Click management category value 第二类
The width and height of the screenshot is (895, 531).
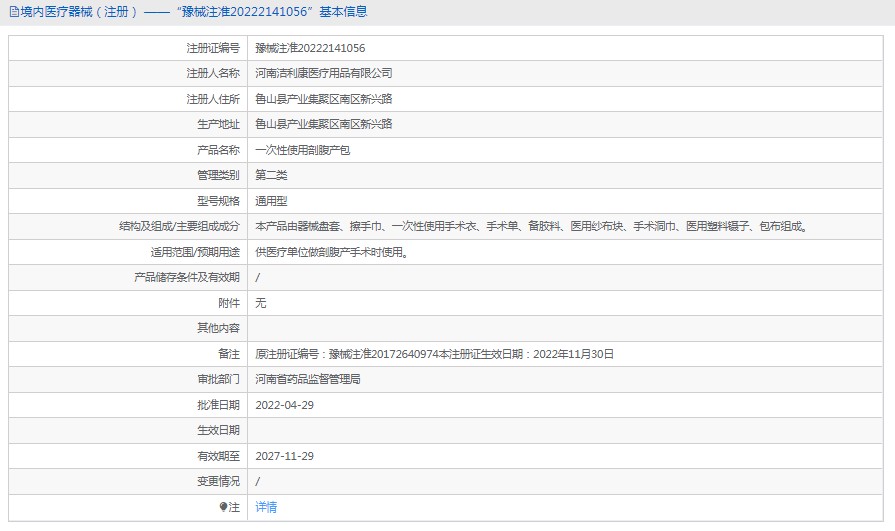click(271, 175)
